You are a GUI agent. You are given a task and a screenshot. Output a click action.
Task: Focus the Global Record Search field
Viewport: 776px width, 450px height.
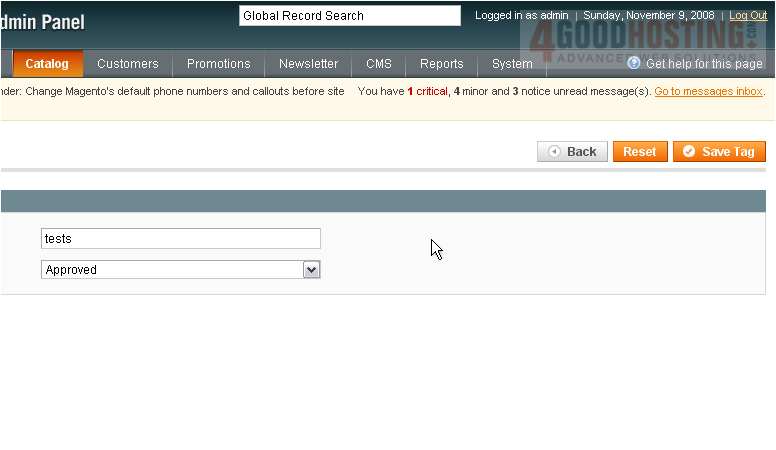tap(349, 16)
